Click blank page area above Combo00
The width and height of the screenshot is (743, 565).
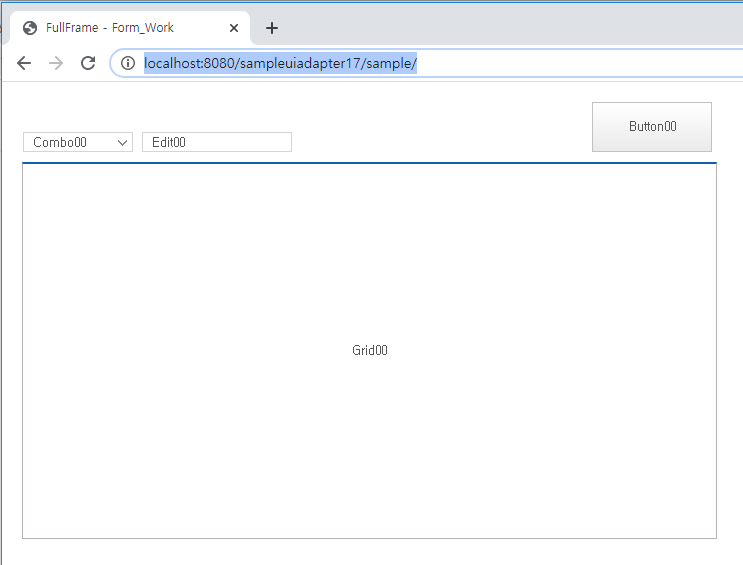coord(78,108)
